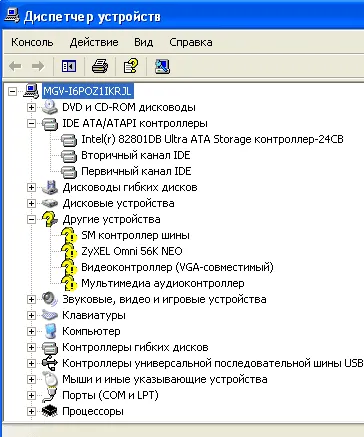Screen dimensions: 364x437
Task: Expand Порты (COM и LPT) node
Action: [31, 395]
